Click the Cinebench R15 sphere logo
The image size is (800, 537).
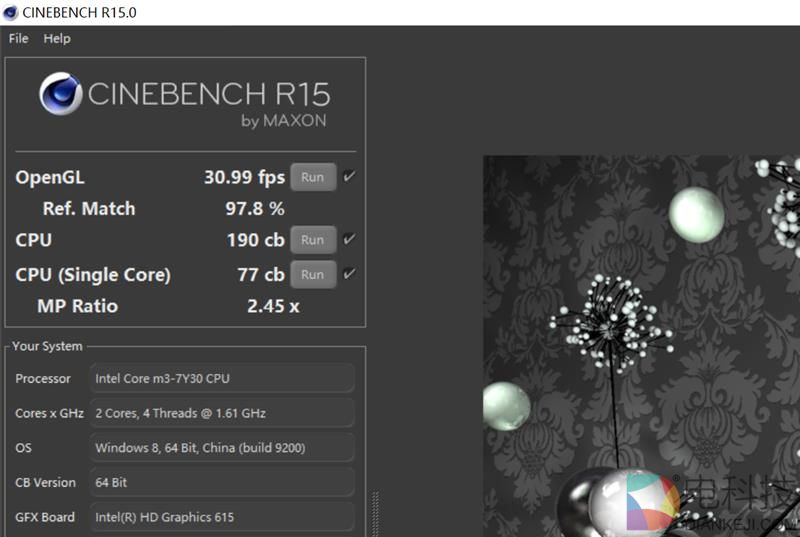[61, 94]
